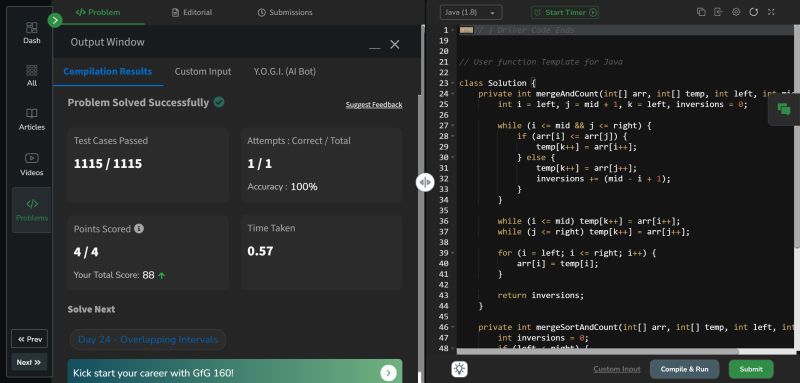Image resolution: width=800 pixels, height=383 pixels.
Task: Open the Videos sidebar section
Action: point(32,165)
